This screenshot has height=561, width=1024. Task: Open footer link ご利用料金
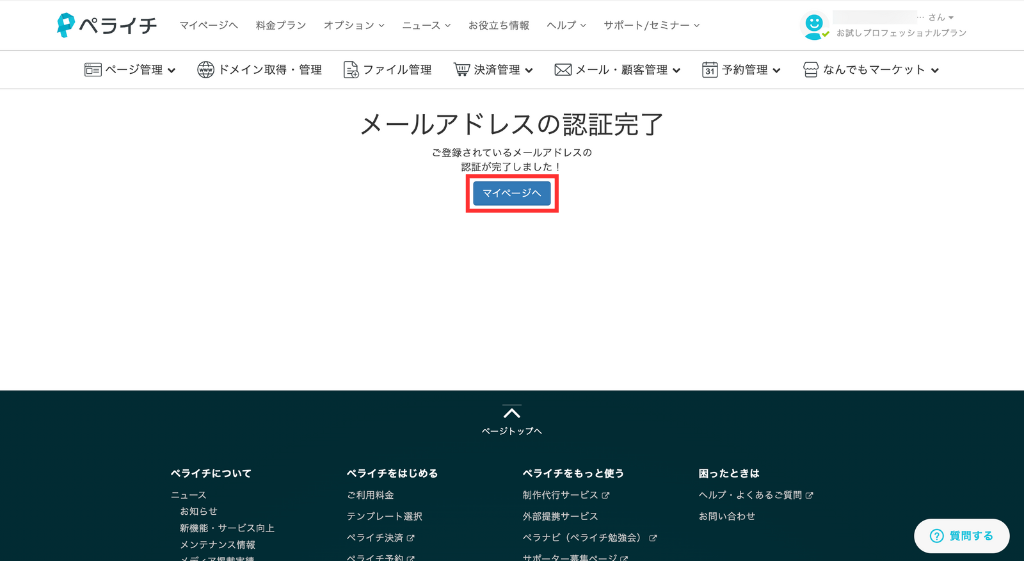pos(370,495)
